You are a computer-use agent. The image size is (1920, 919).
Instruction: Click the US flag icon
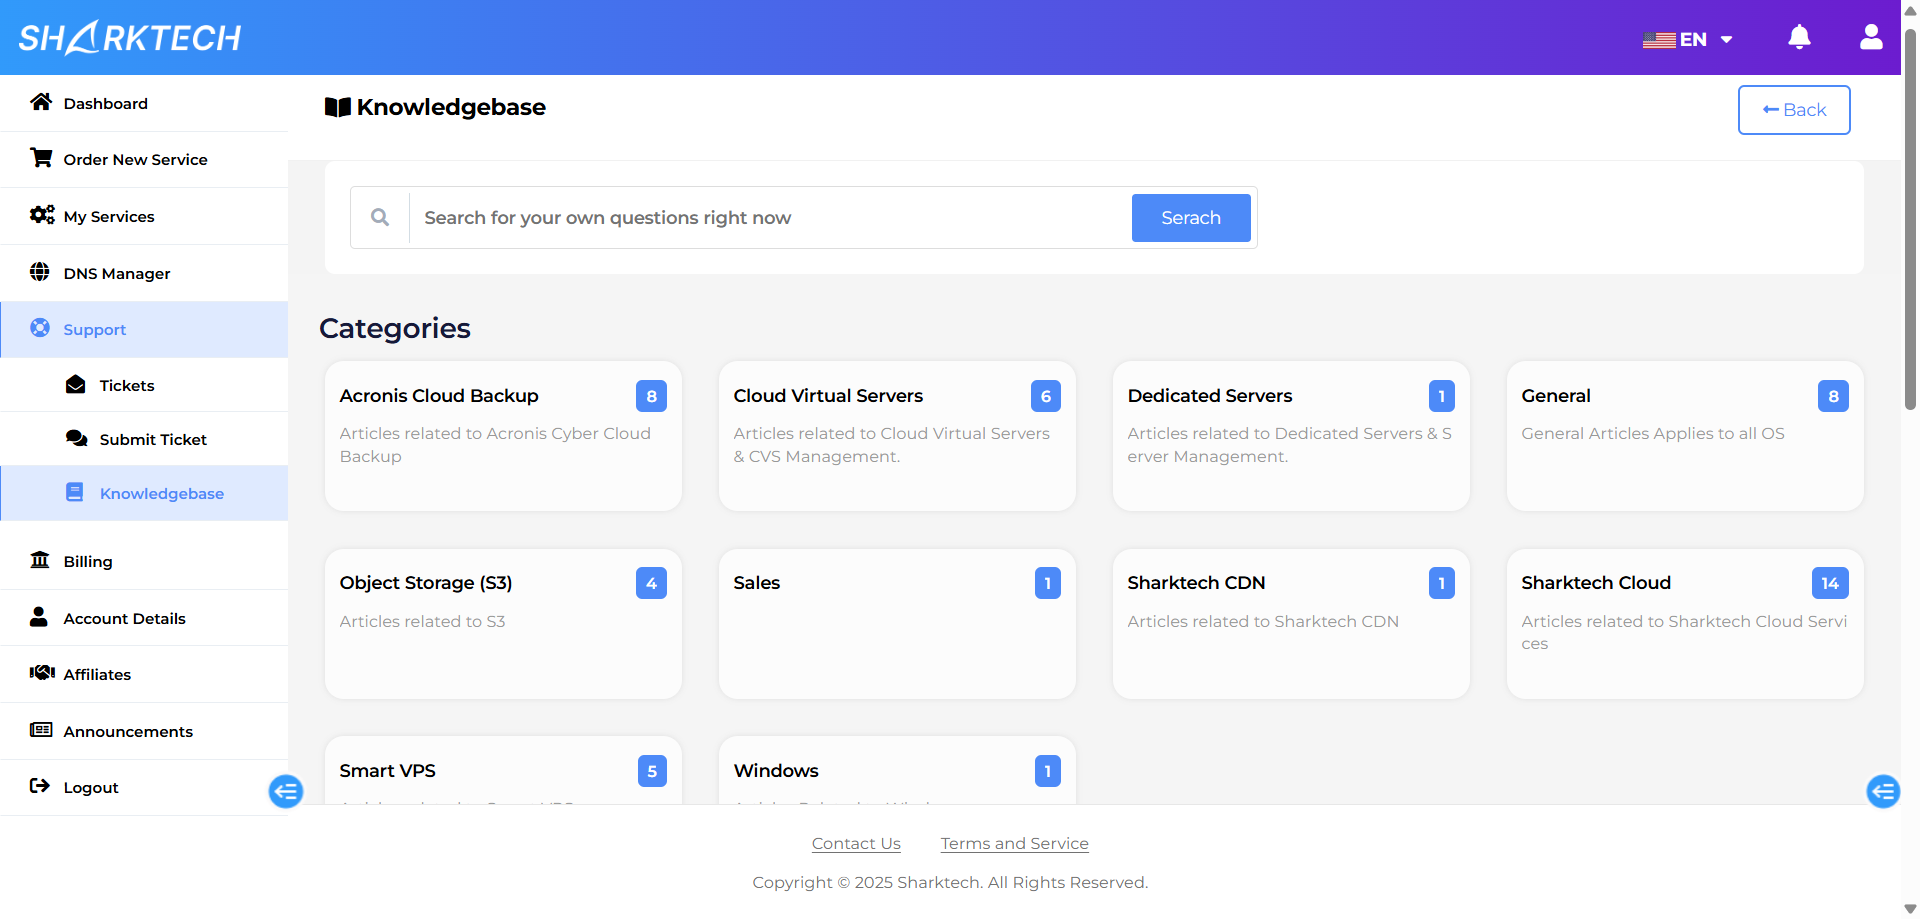click(1659, 40)
